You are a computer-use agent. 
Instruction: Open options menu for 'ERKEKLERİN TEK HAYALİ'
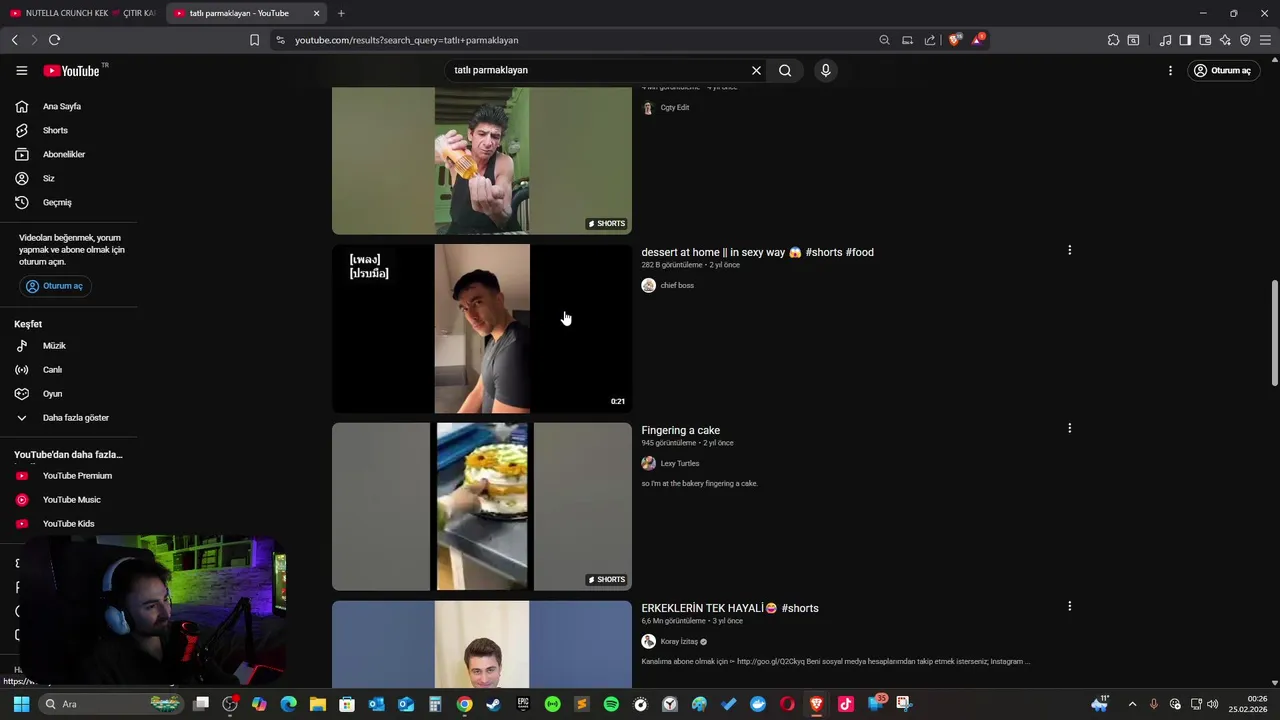(x=1069, y=606)
